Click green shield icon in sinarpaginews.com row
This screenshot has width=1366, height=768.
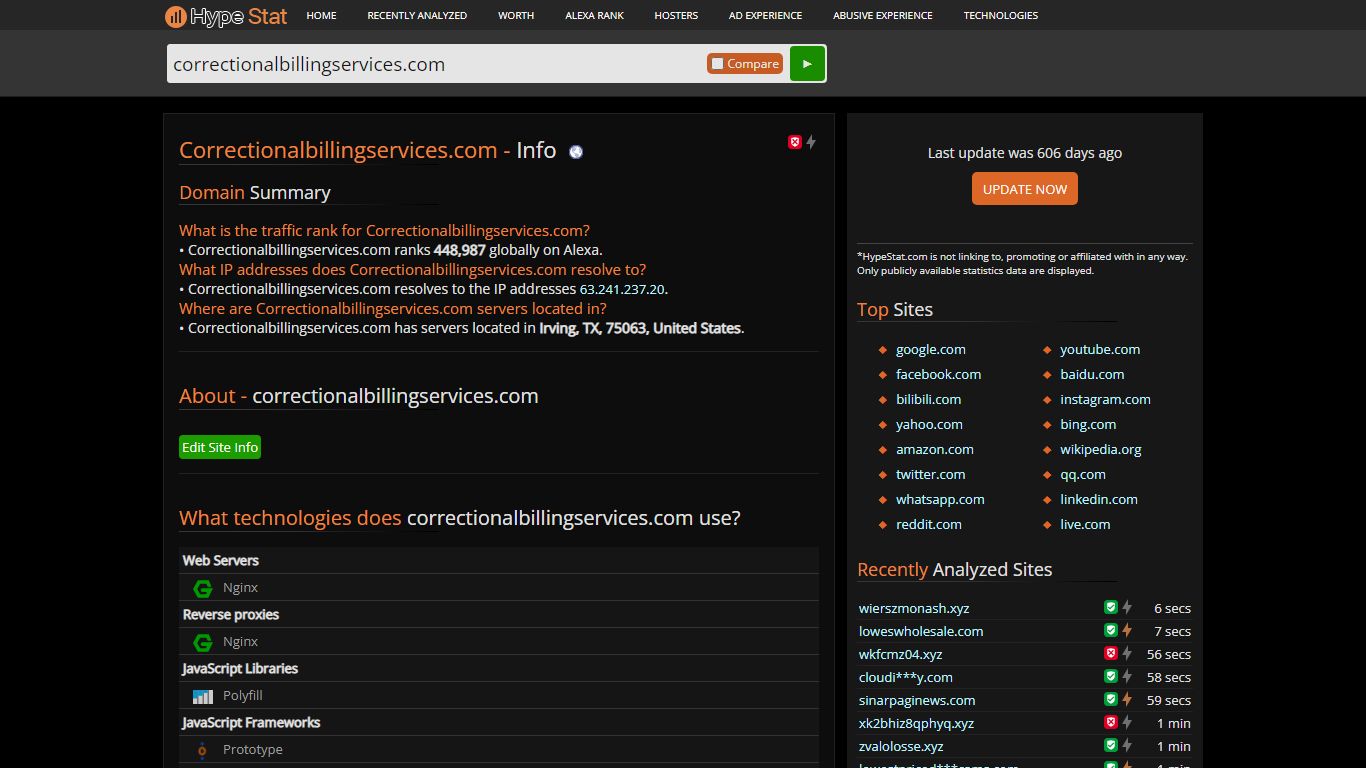pyautogui.click(x=1110, y=699)
